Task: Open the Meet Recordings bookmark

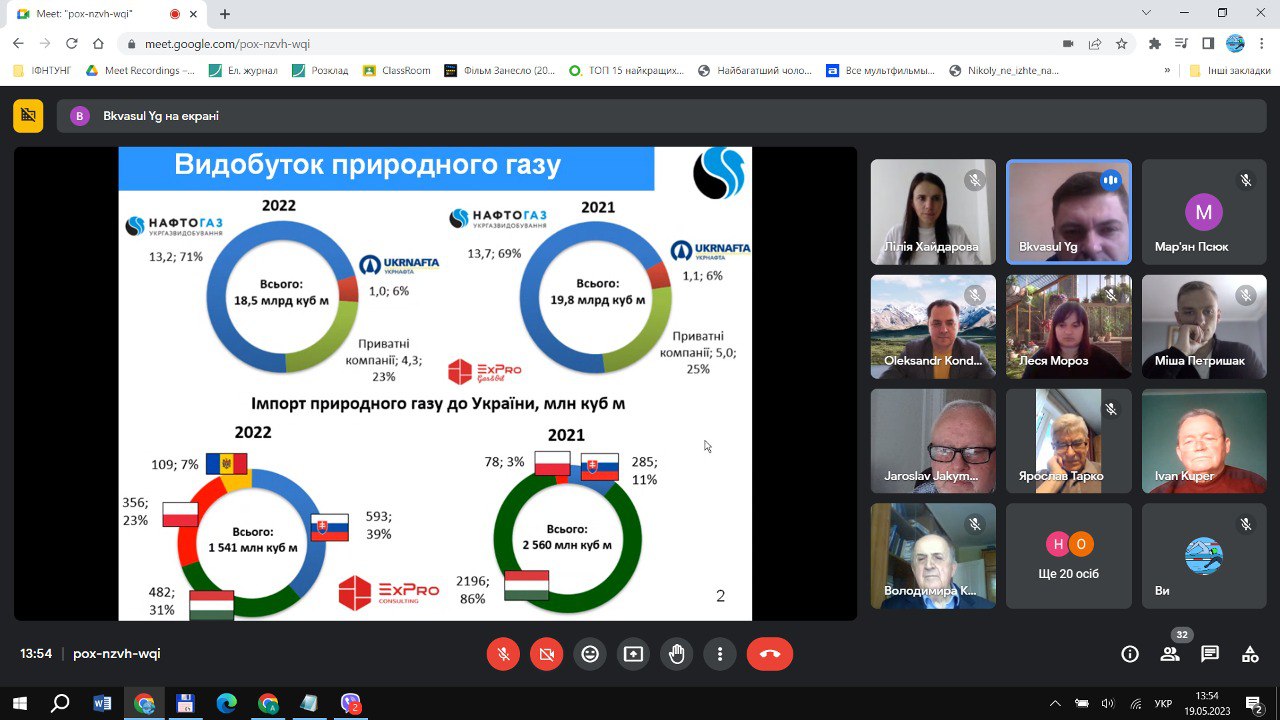Action: [140, 71]
